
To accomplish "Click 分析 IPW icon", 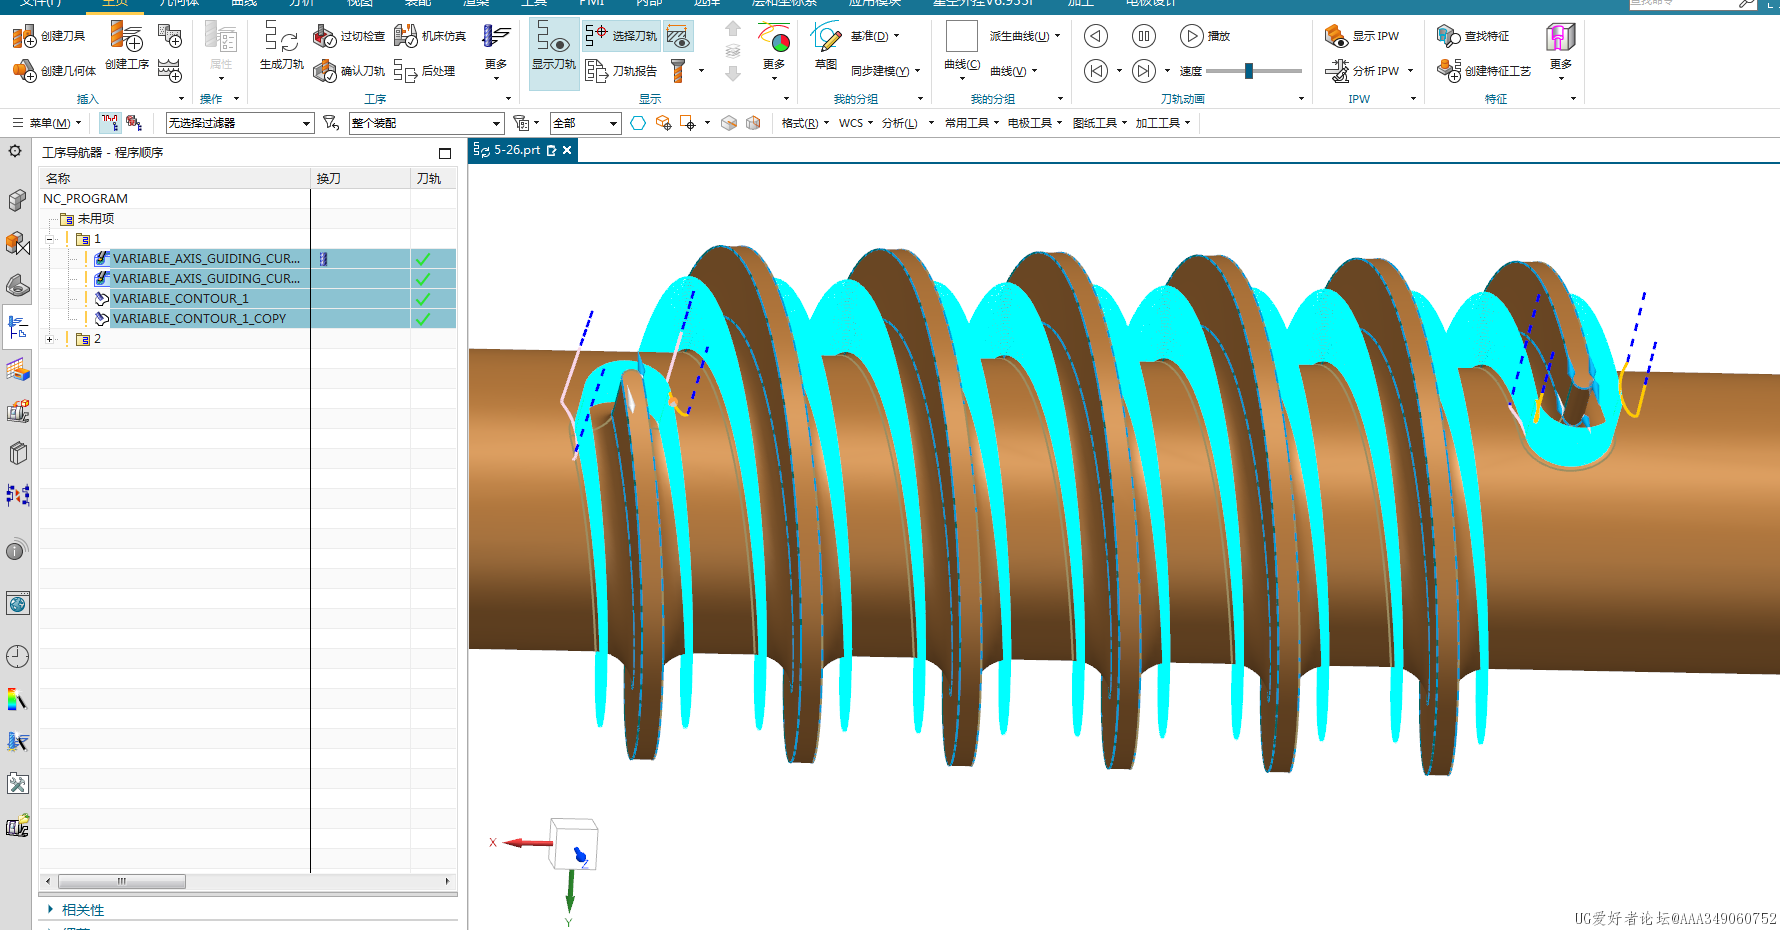I will pos(1337,70).
